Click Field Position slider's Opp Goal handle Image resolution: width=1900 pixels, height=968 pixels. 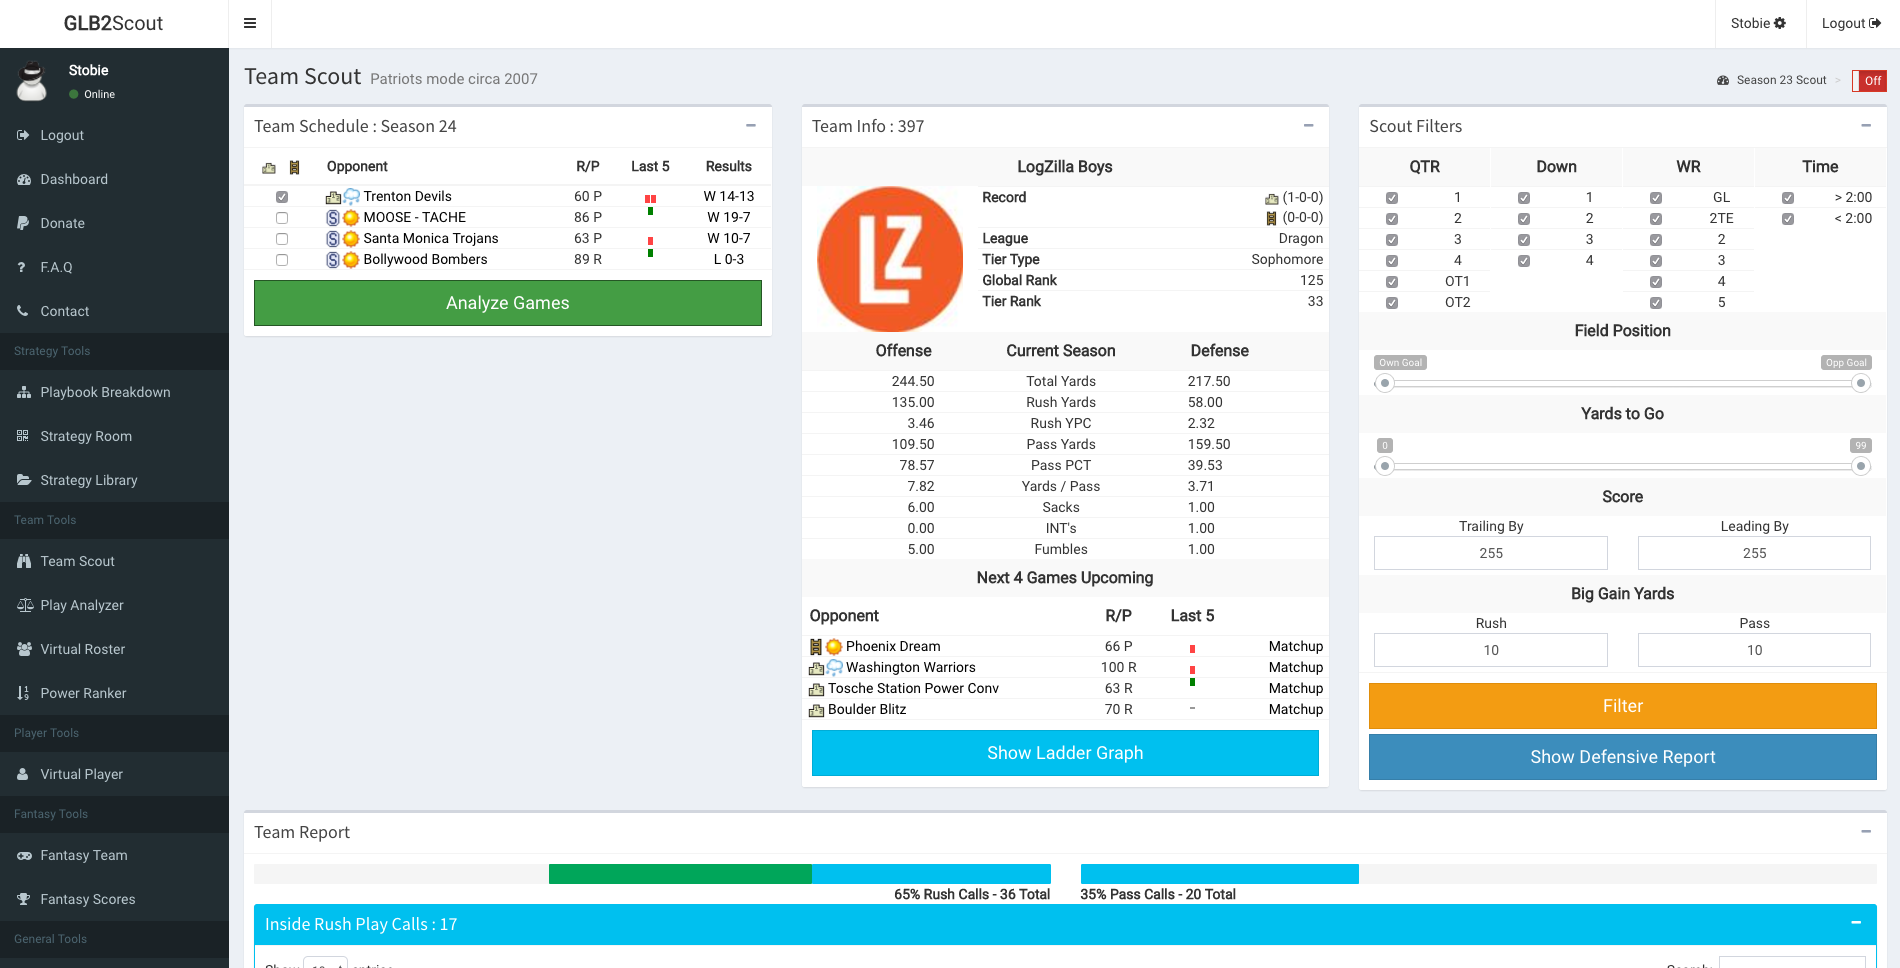point(1860,383)
